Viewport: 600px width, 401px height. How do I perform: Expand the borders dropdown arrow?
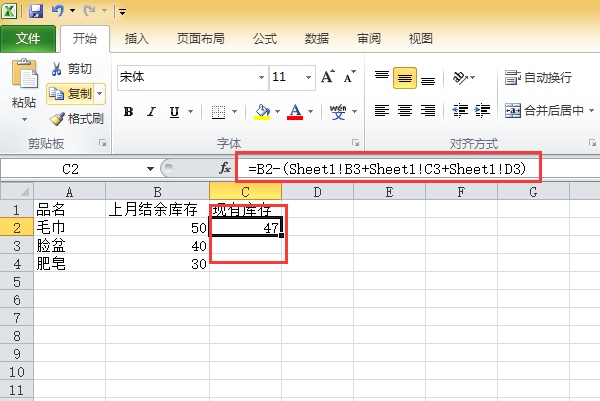tap(235, 112)
